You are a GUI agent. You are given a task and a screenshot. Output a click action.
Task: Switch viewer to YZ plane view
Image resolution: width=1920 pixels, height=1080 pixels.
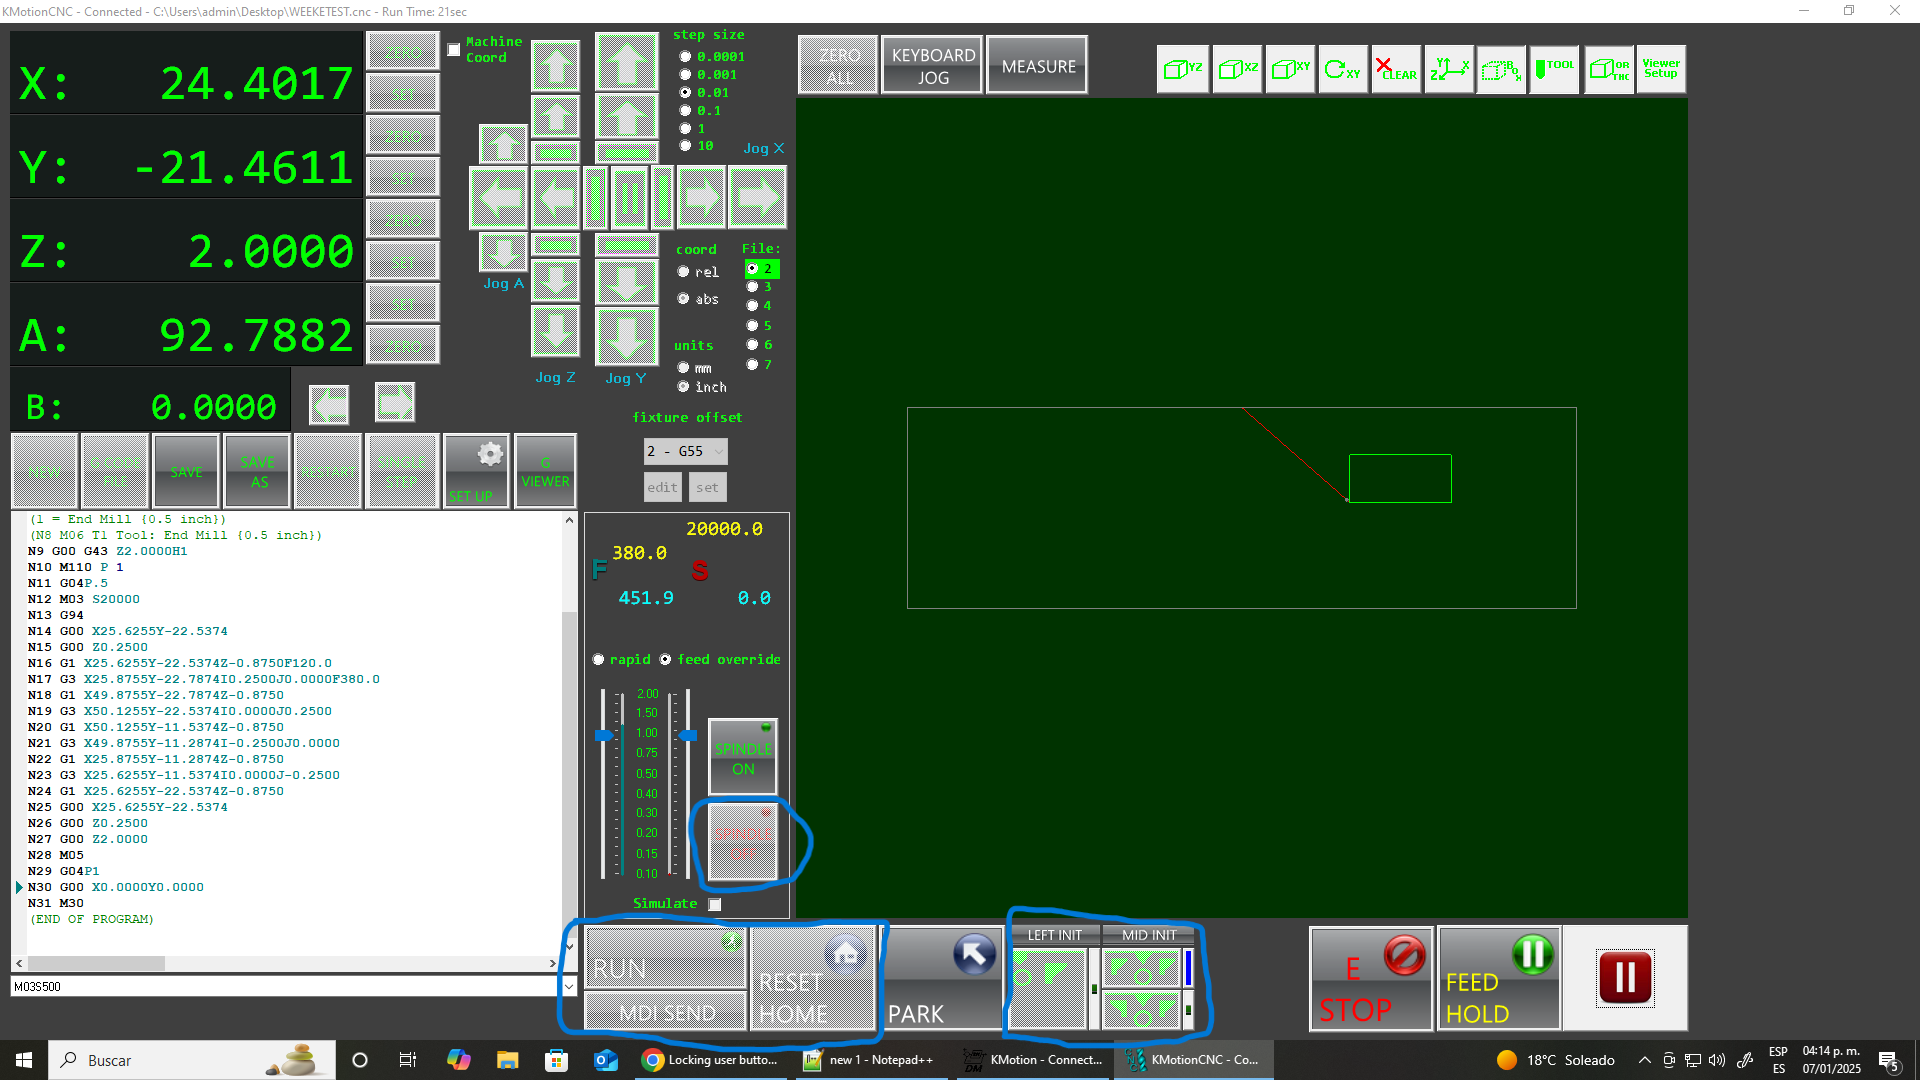(x=1183, y=69)
